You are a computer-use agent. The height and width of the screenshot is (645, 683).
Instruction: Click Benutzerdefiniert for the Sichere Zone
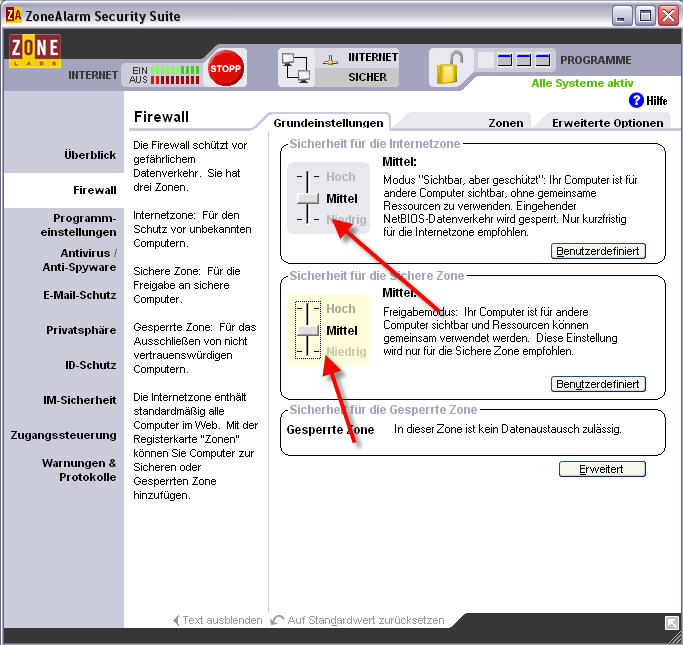click(x=598, y=384)
